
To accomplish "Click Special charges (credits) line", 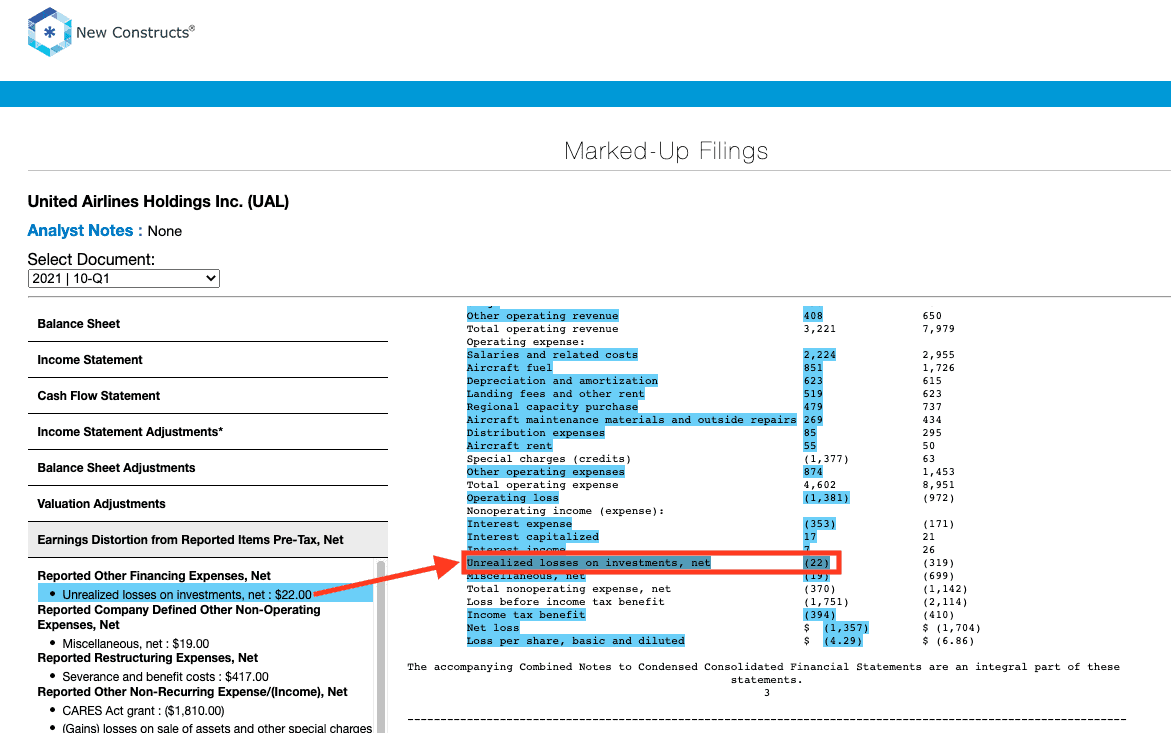I will tap(549, 459).
